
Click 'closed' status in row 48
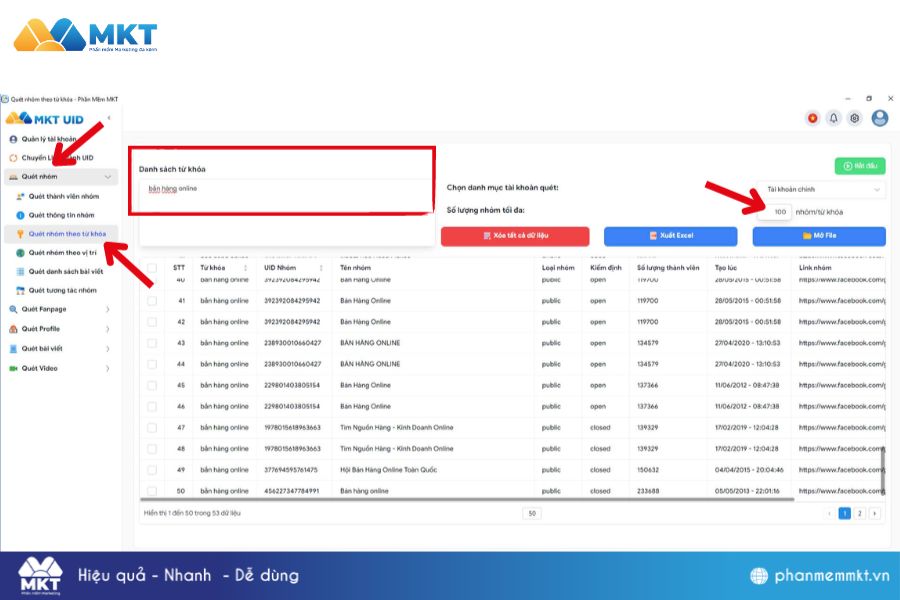pyautogui.click(x=600, y=449)
